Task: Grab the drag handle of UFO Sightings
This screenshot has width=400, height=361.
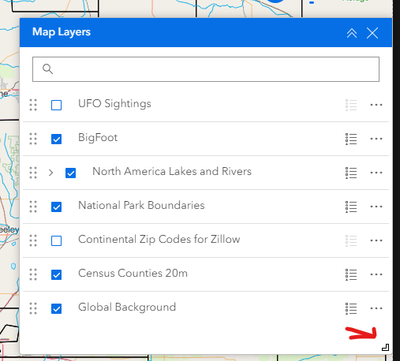Action: 33,105
